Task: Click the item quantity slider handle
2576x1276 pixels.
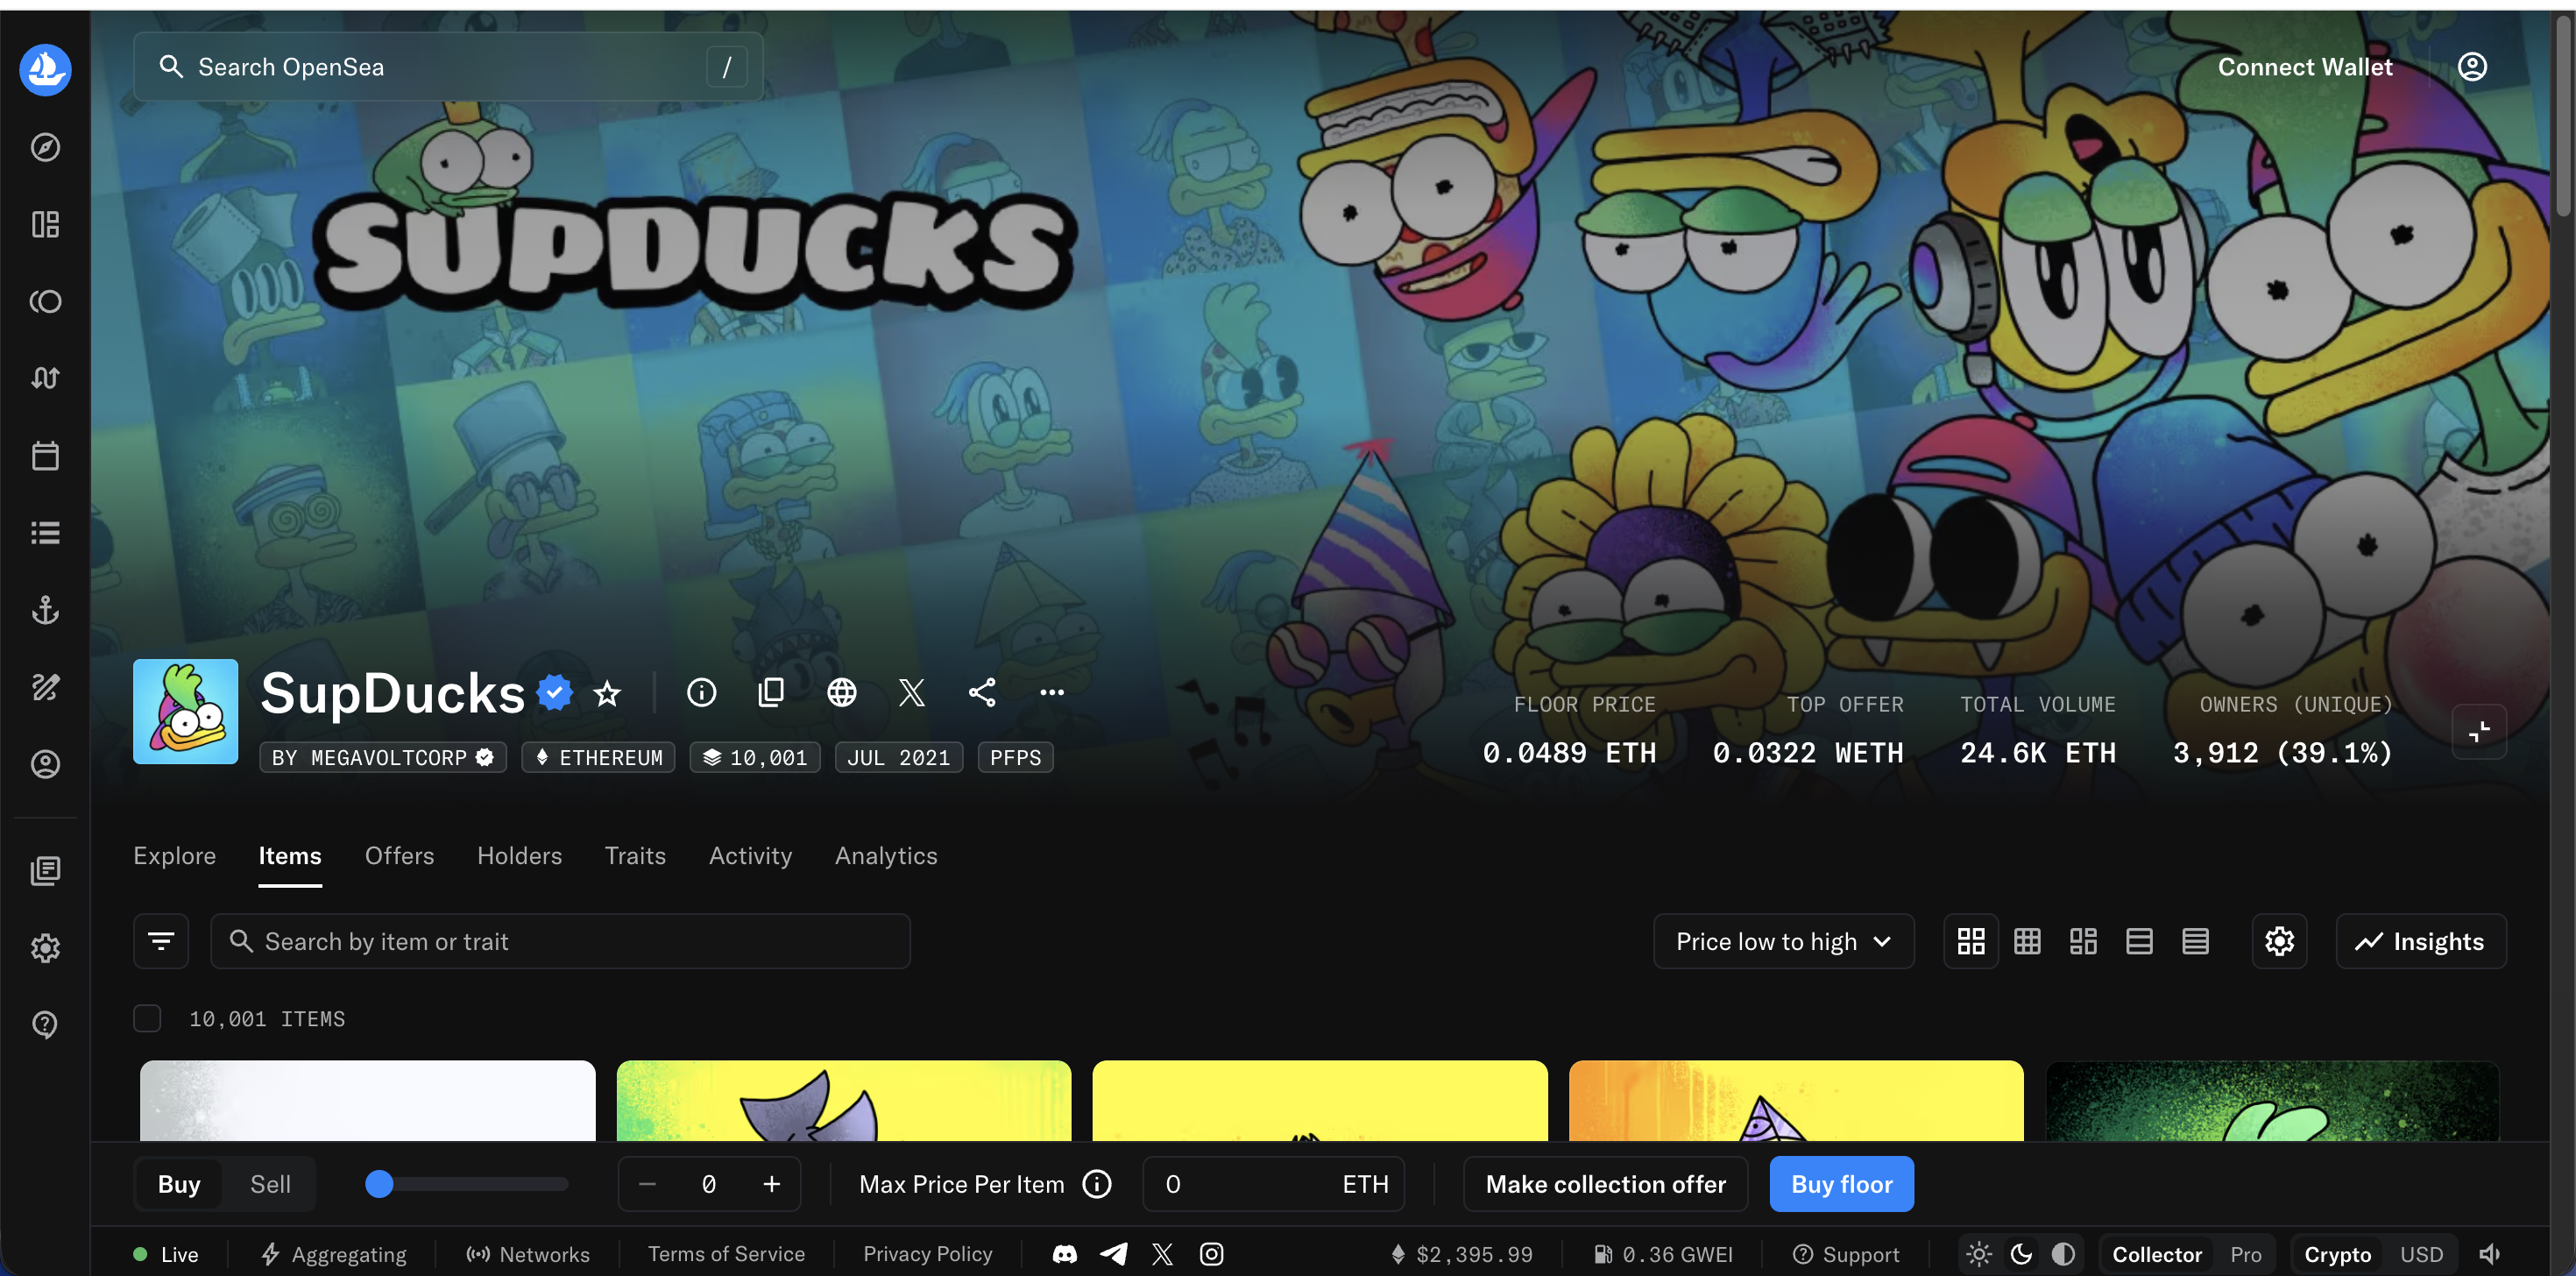Action: tap(379, 1184)
